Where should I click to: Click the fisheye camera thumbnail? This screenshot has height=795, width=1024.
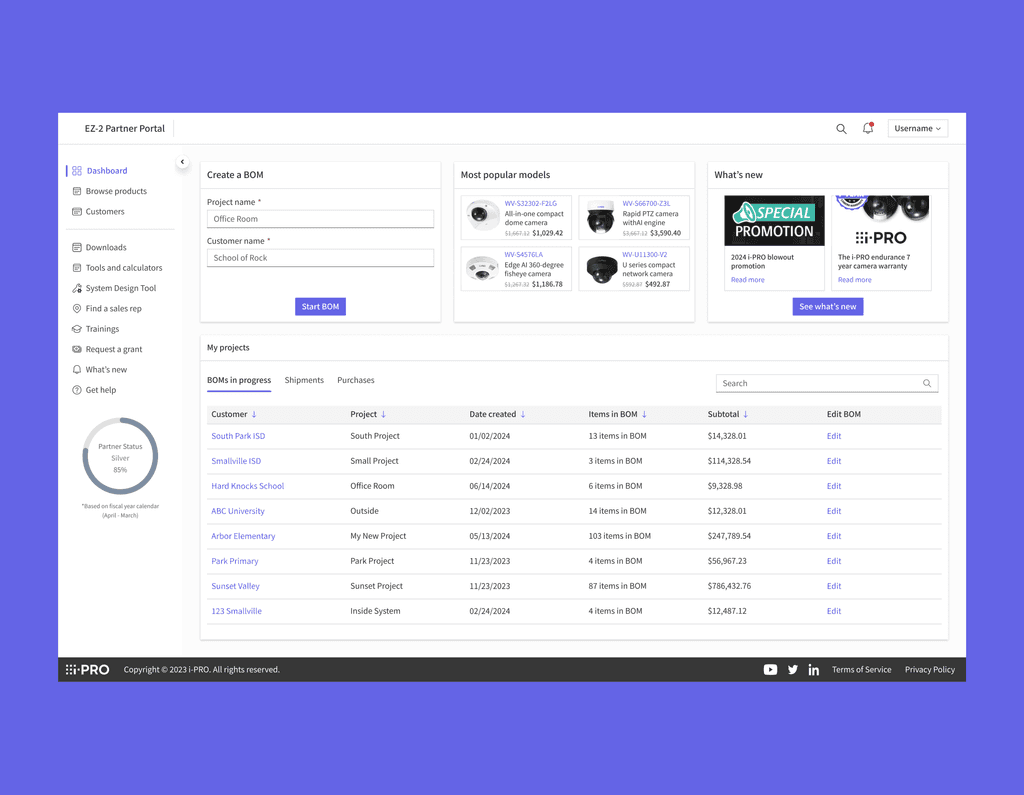click(483, 268)
